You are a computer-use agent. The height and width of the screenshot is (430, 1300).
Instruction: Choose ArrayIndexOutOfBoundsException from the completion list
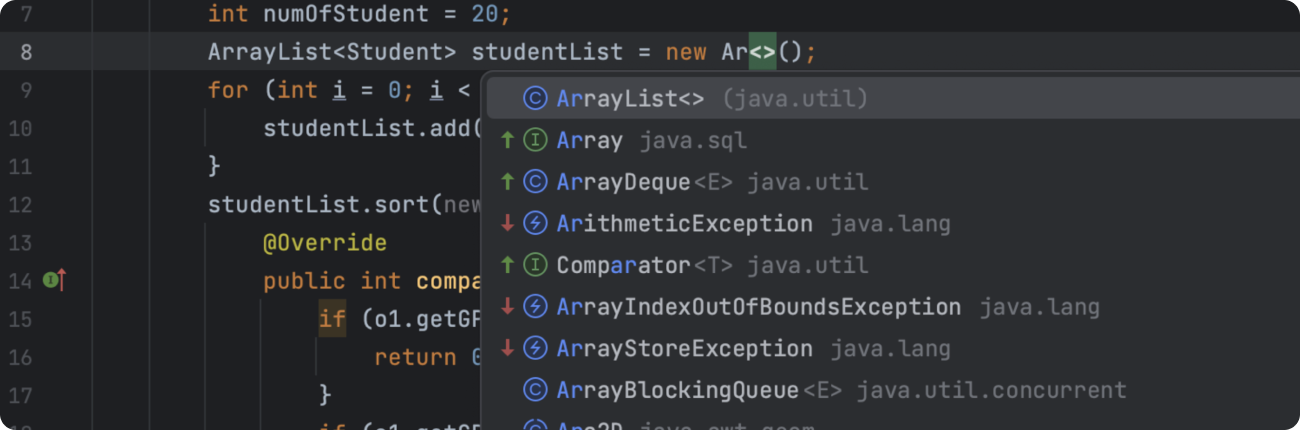click(x=758, y=307)
